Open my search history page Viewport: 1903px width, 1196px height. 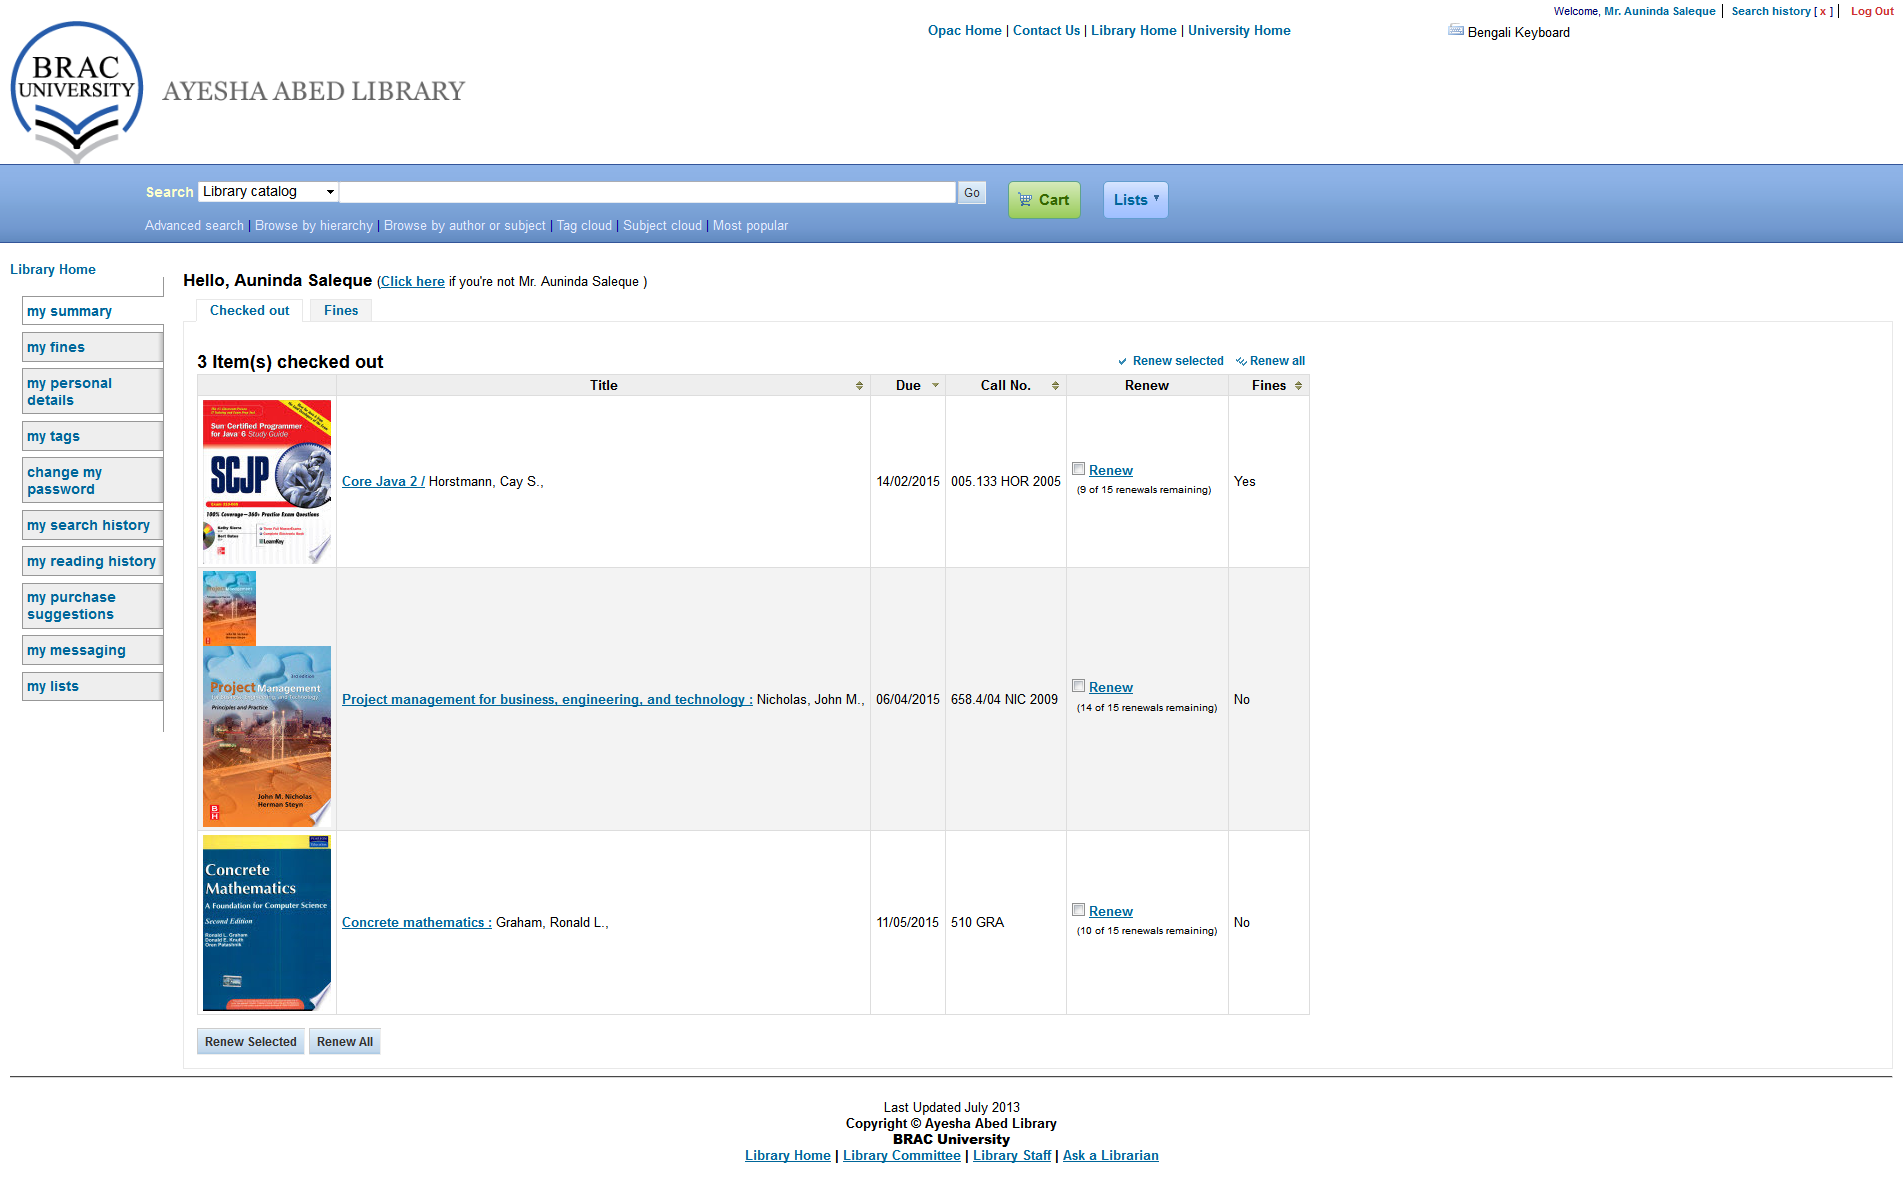tap(92, 525)
